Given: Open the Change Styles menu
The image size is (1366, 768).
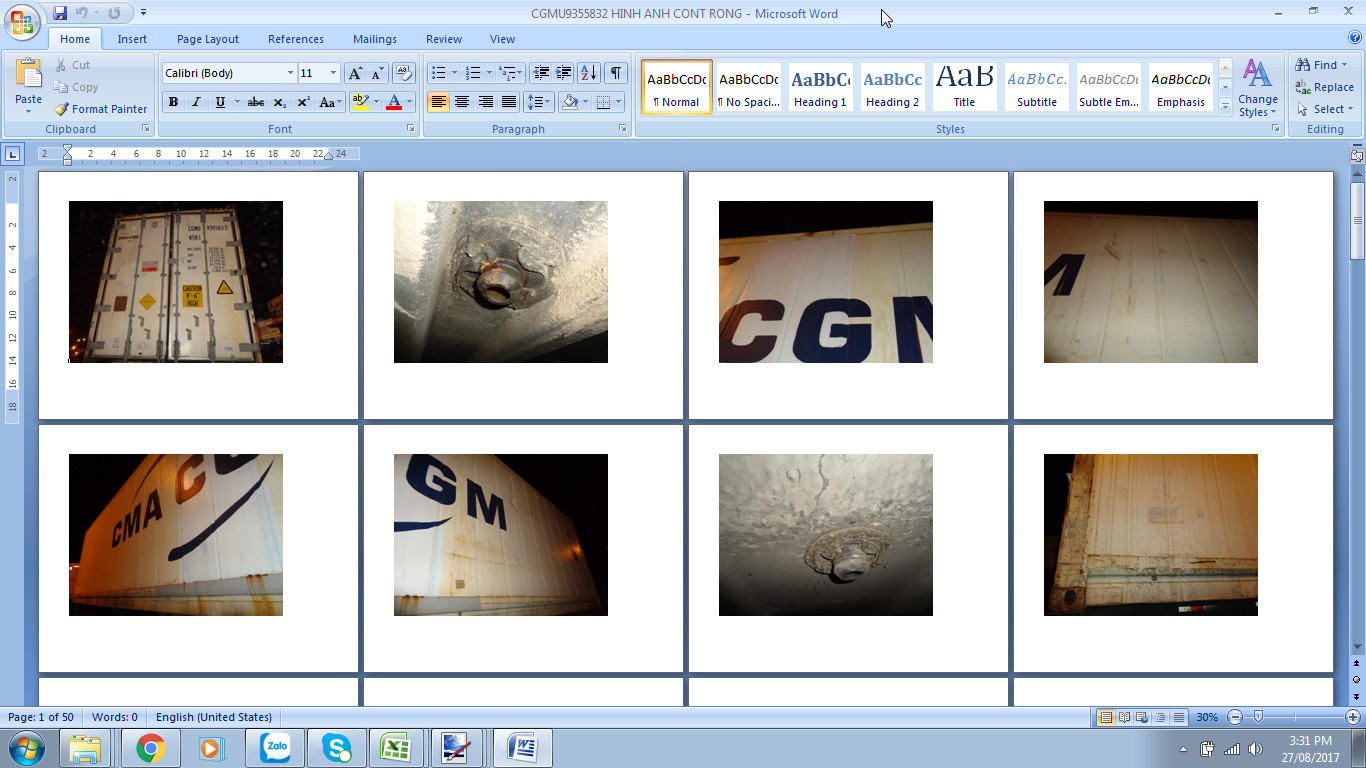Looking at the screenshot, I should 1257,88.
